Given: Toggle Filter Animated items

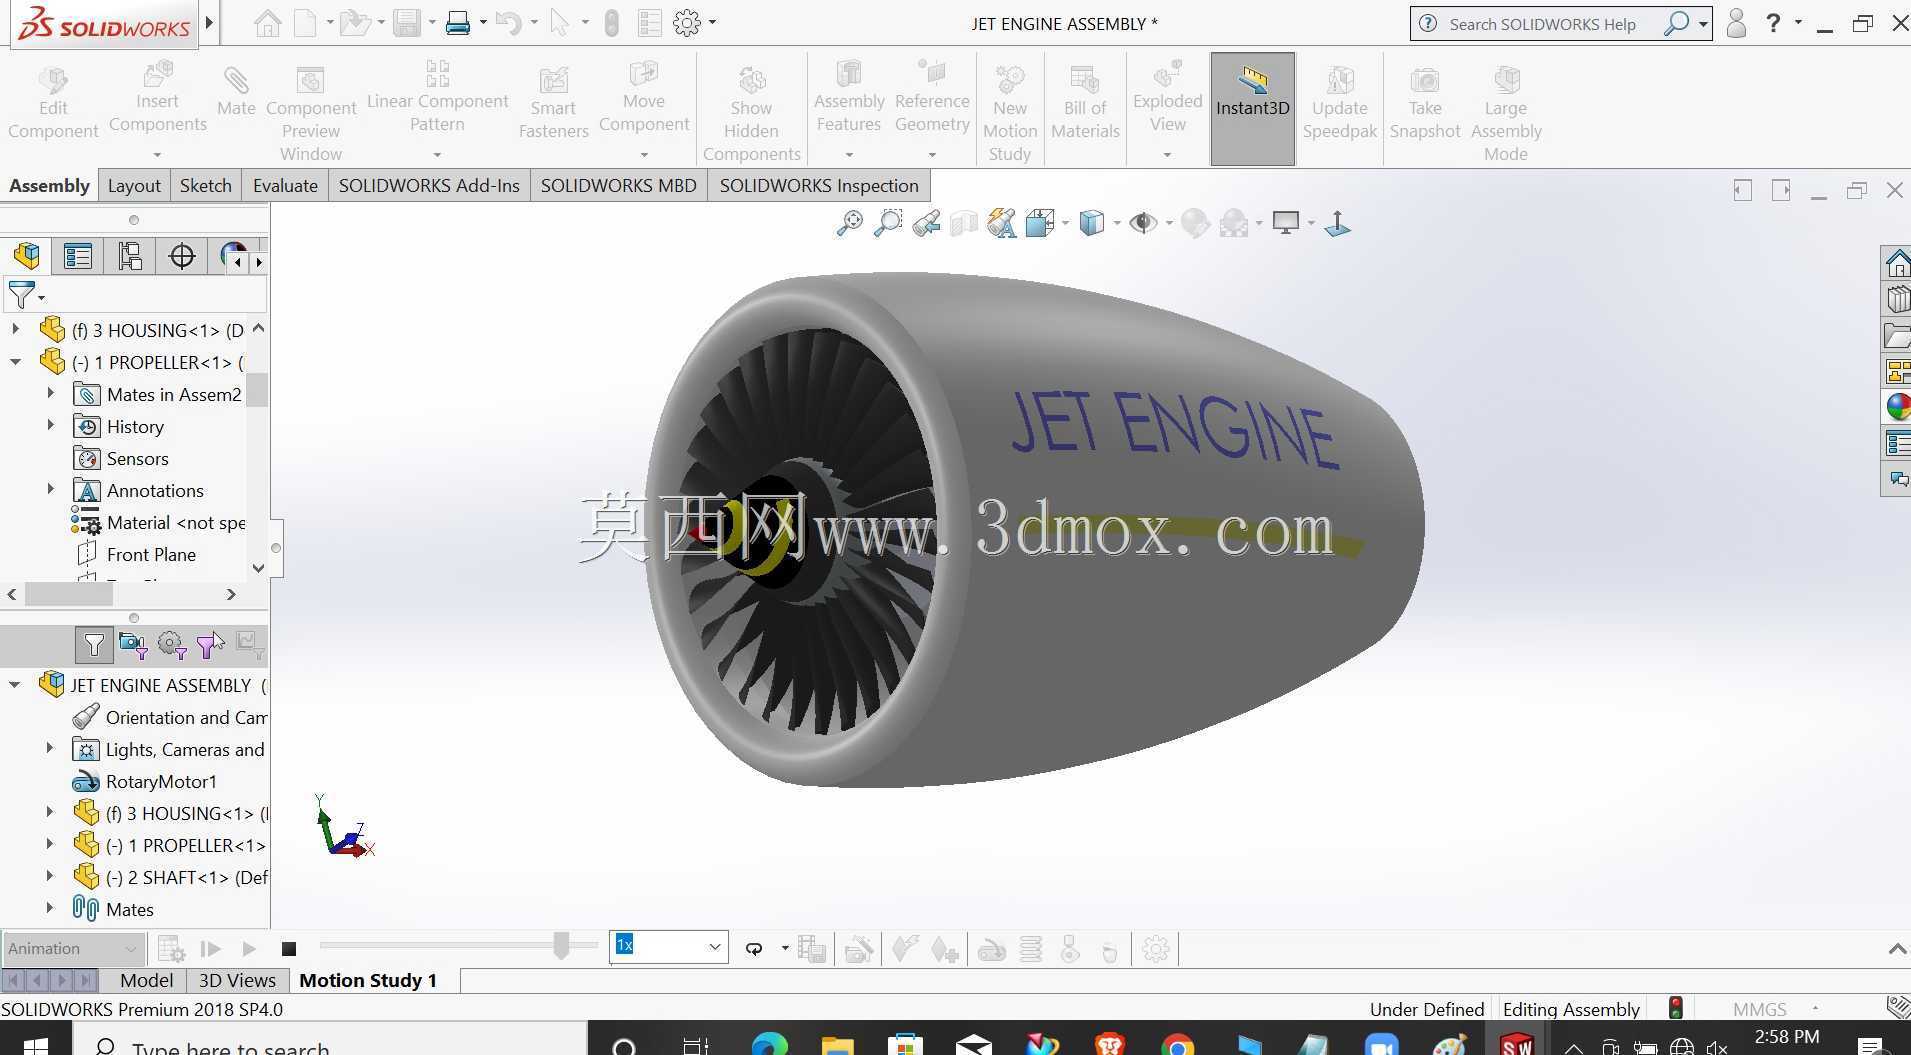Looking at the screenshot, I should click(132, 645).
